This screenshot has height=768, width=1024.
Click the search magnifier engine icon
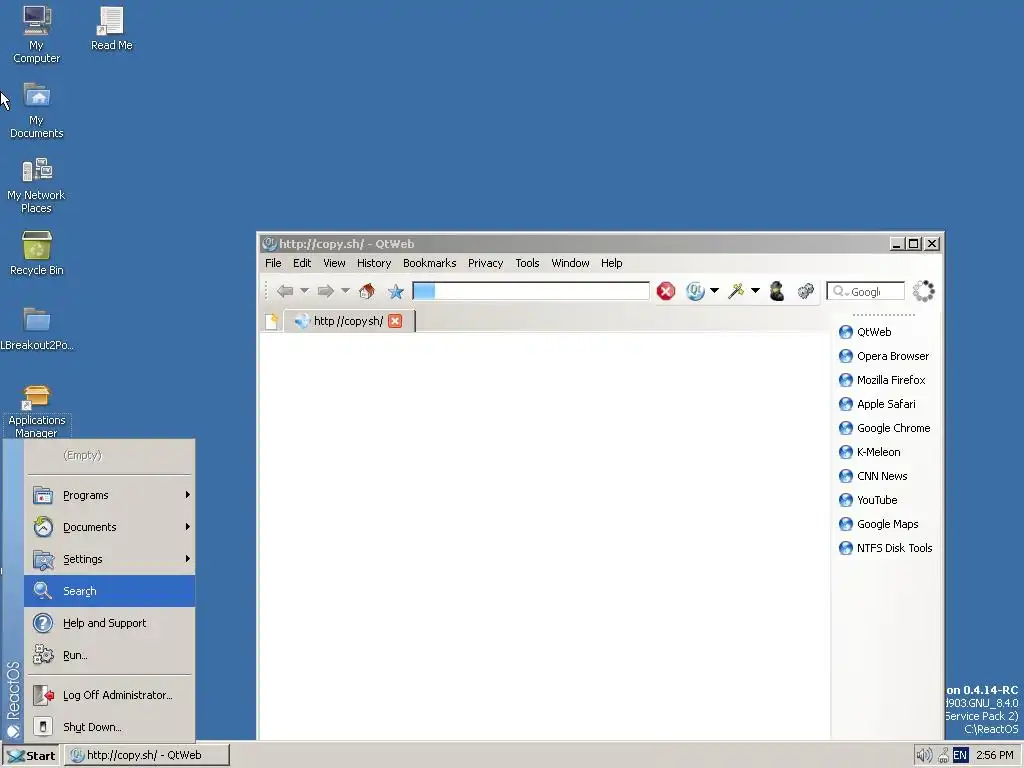[840, 291]
